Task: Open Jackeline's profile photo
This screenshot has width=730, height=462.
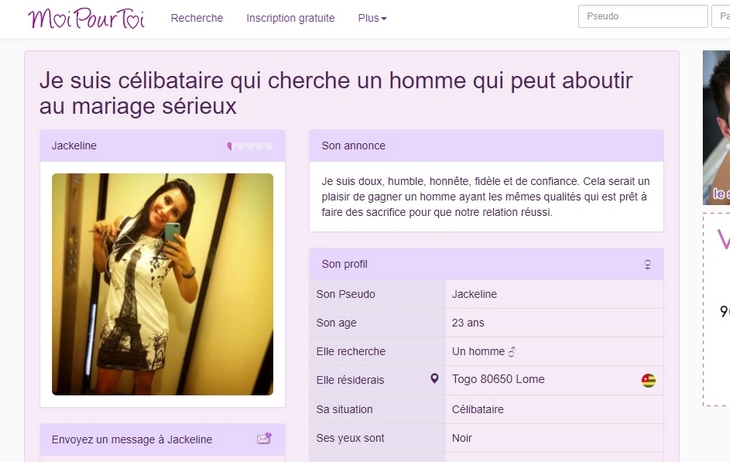Action: (x=162, y=284)
